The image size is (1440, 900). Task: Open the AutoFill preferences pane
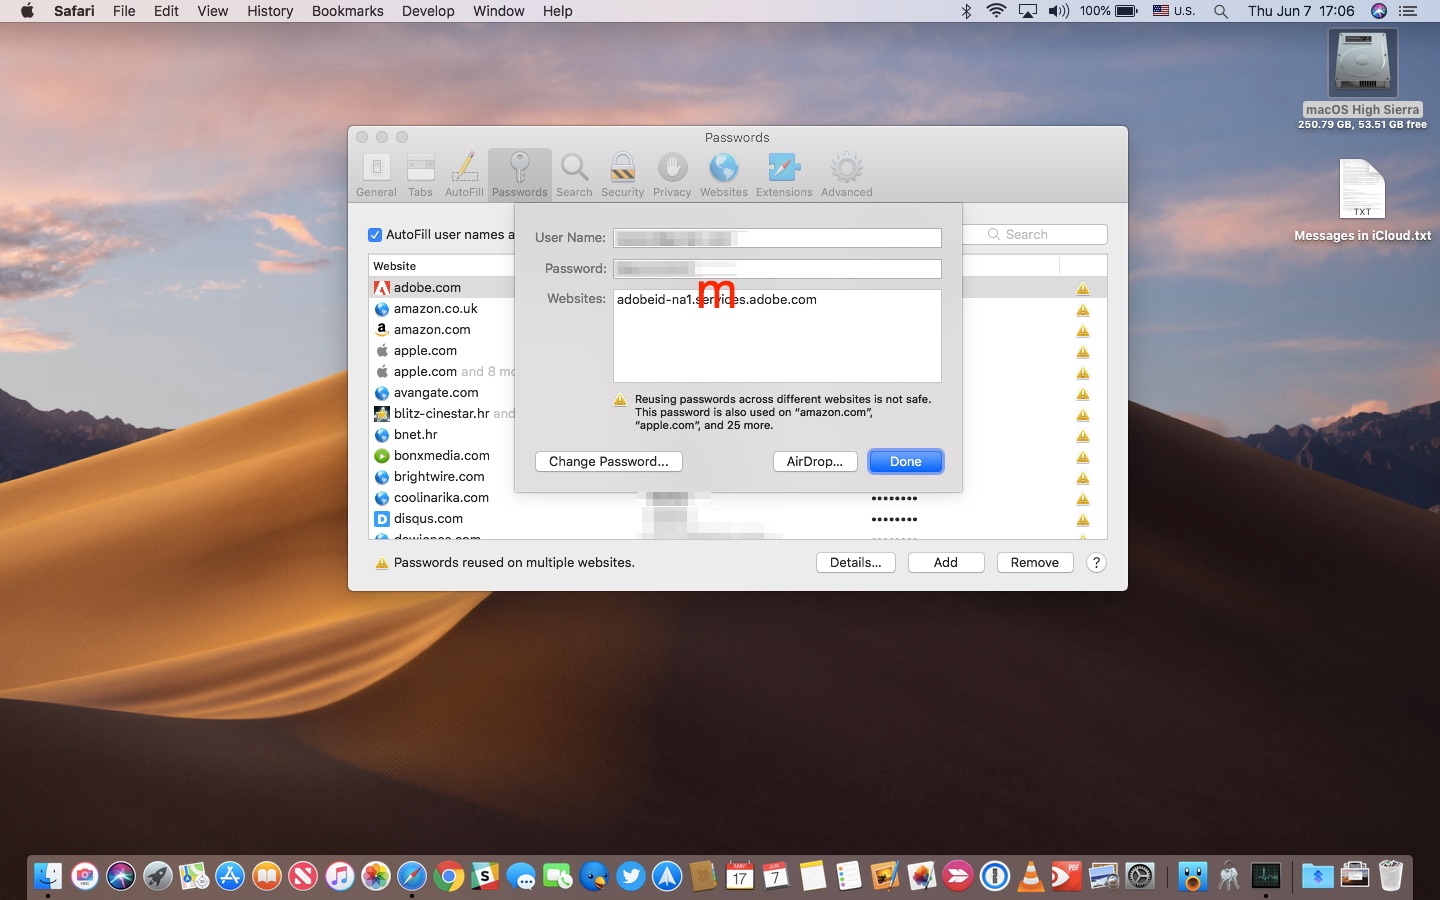tap(464, 172)
